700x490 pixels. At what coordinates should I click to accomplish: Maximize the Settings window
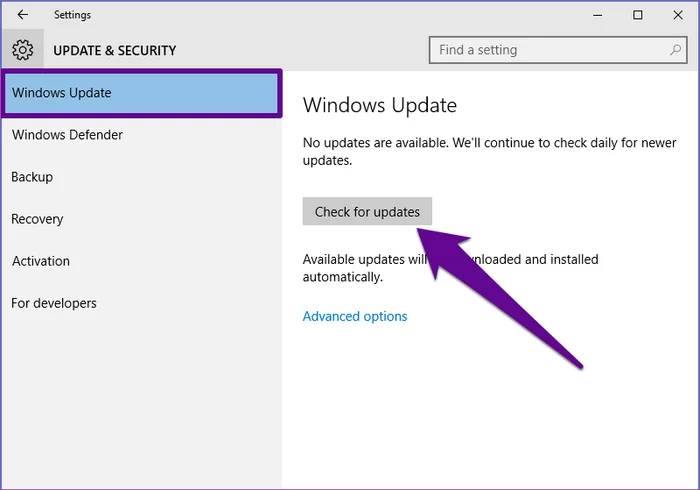(x=638, y=15)
